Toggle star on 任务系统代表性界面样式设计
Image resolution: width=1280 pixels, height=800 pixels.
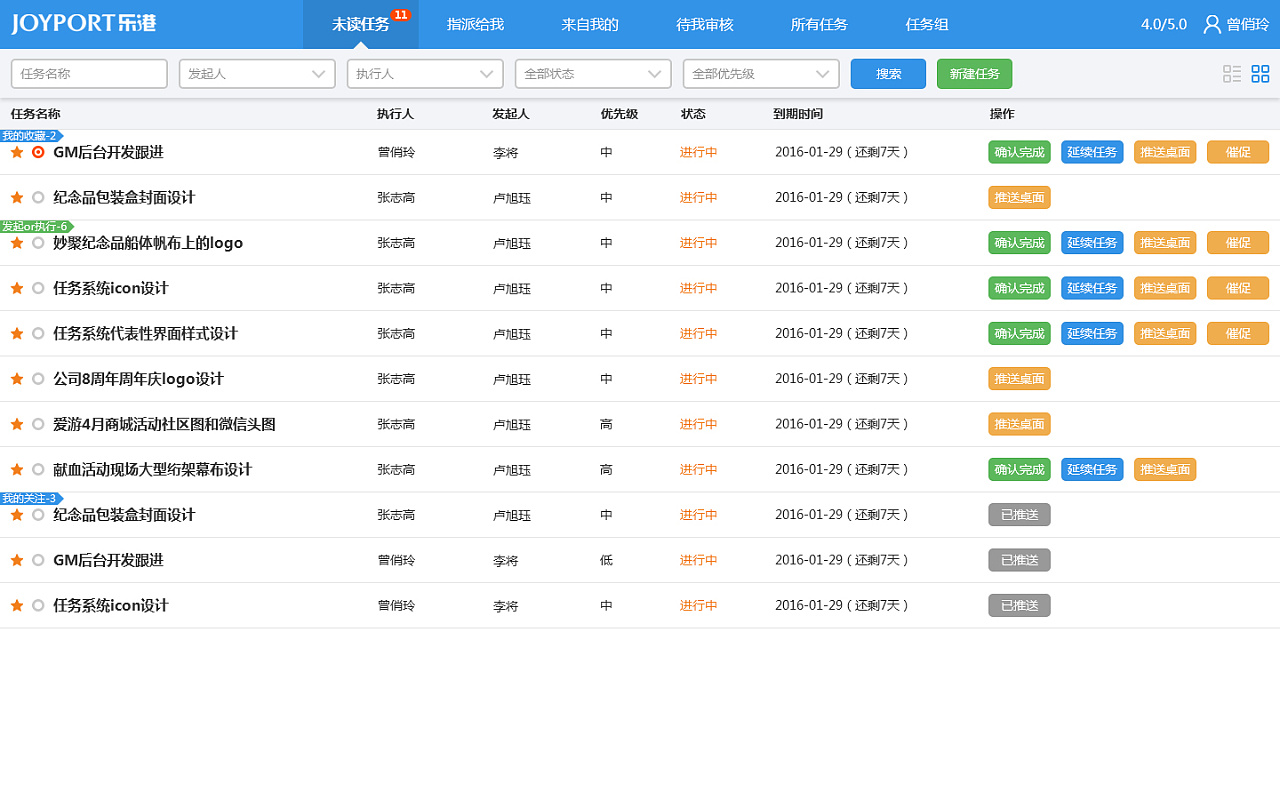(x=17, y=333)
